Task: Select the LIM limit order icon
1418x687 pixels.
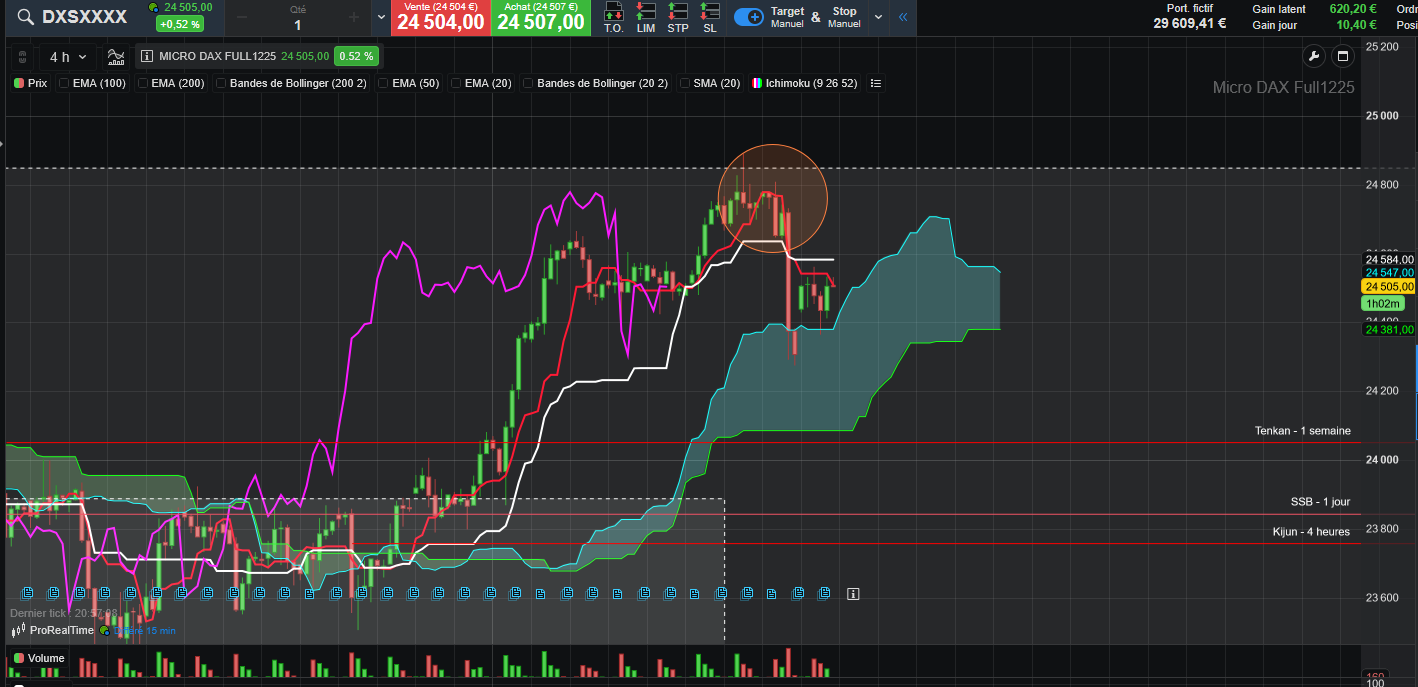Action: click(646, 17)
